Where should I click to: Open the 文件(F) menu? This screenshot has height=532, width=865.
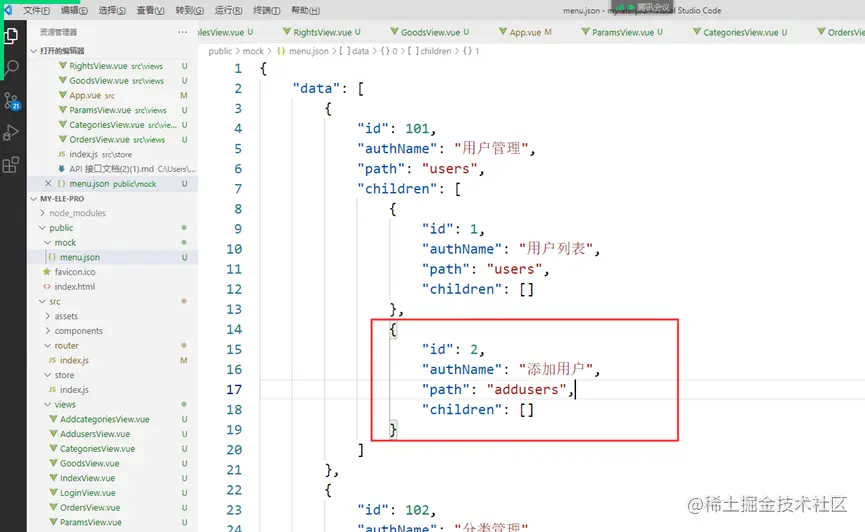click(x=36, y=10)
